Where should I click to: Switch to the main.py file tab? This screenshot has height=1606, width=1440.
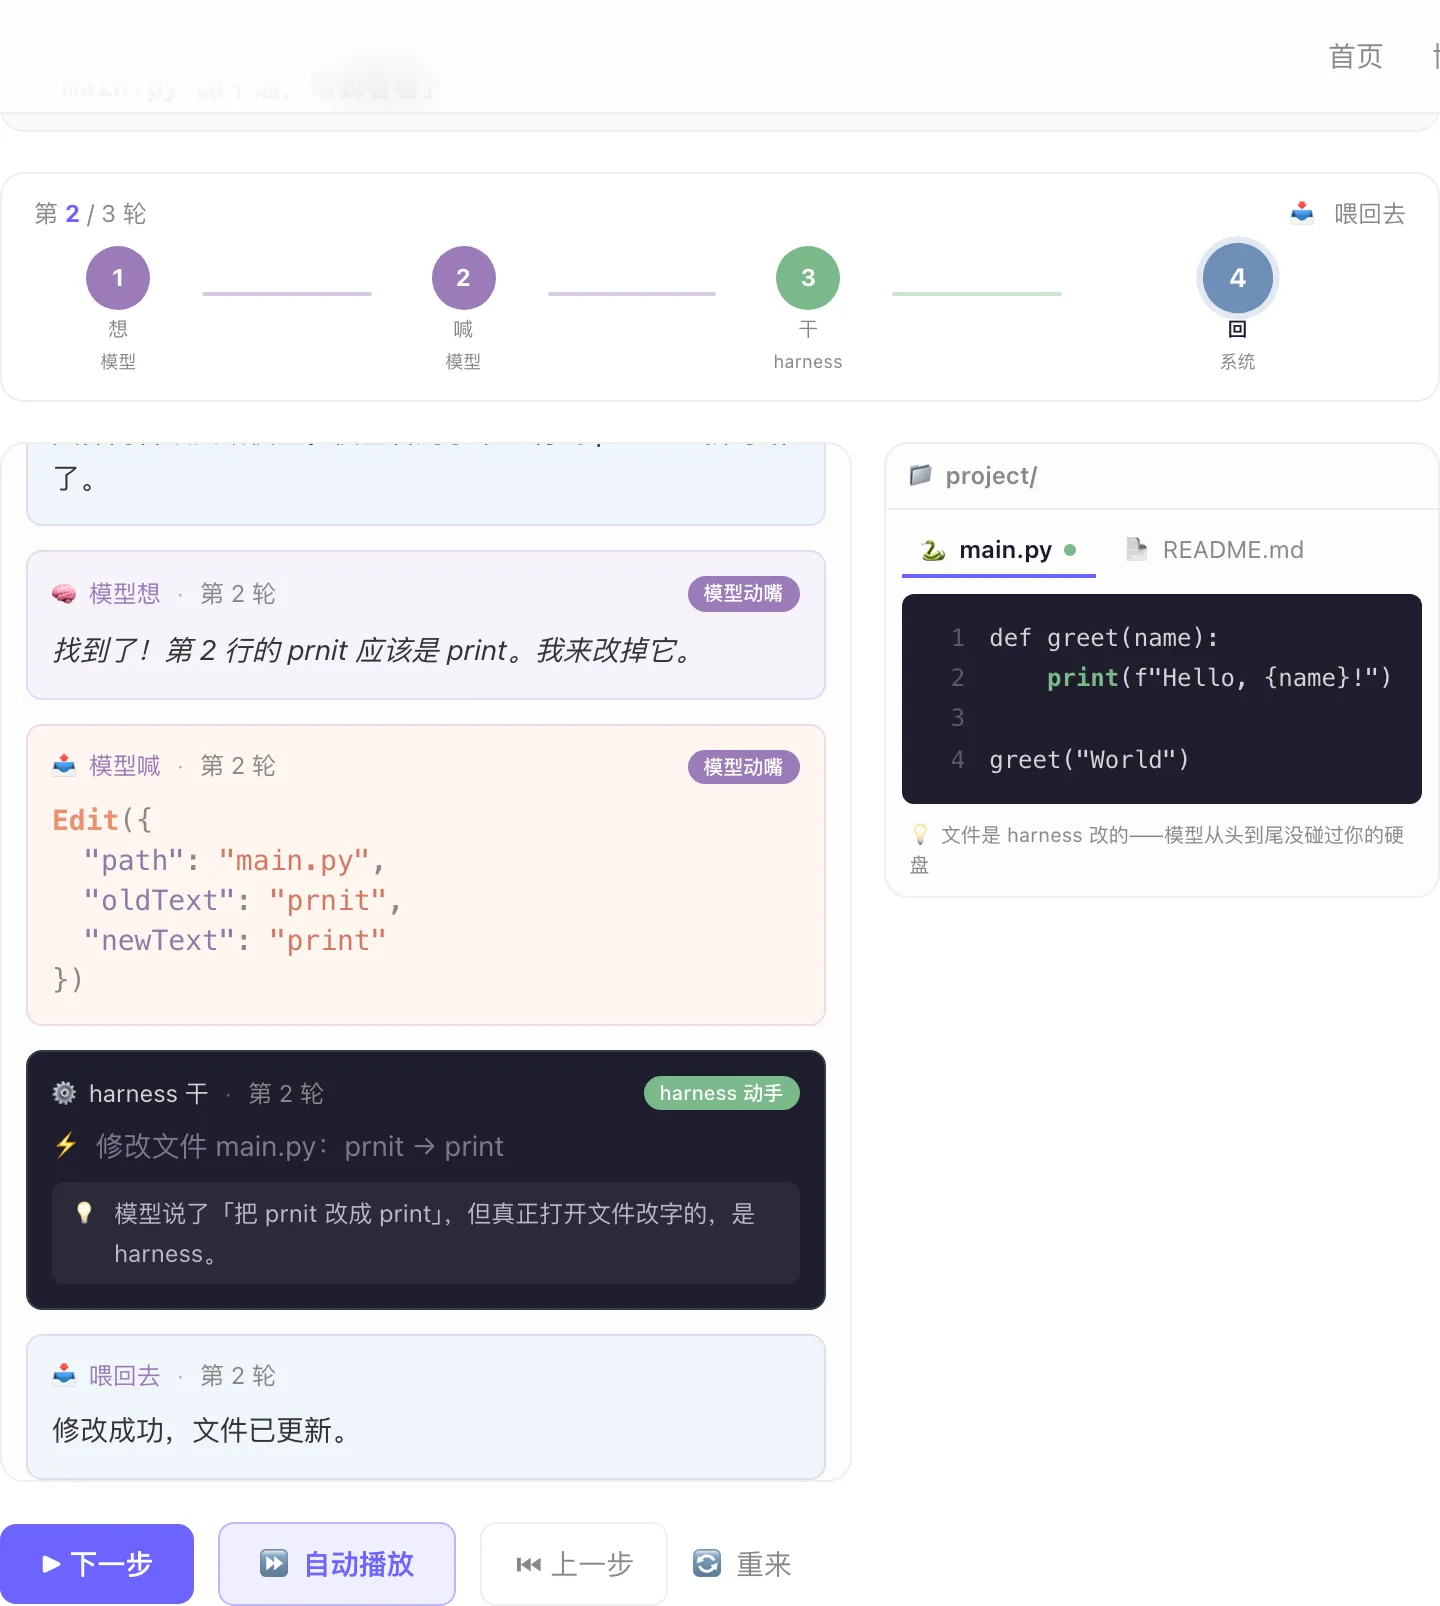point(999,550)
